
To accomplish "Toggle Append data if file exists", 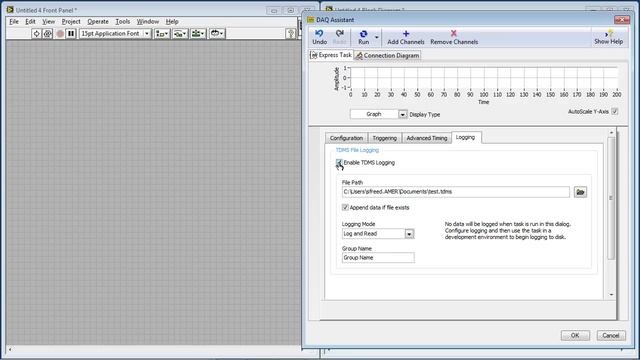I will click(345, 207).
